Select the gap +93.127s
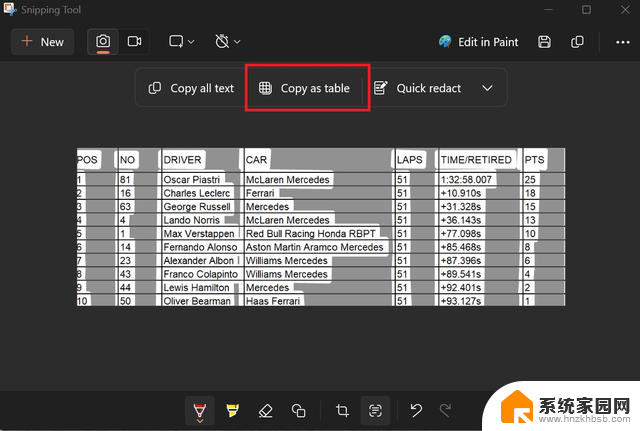640x431 pixels. point(461,301)
